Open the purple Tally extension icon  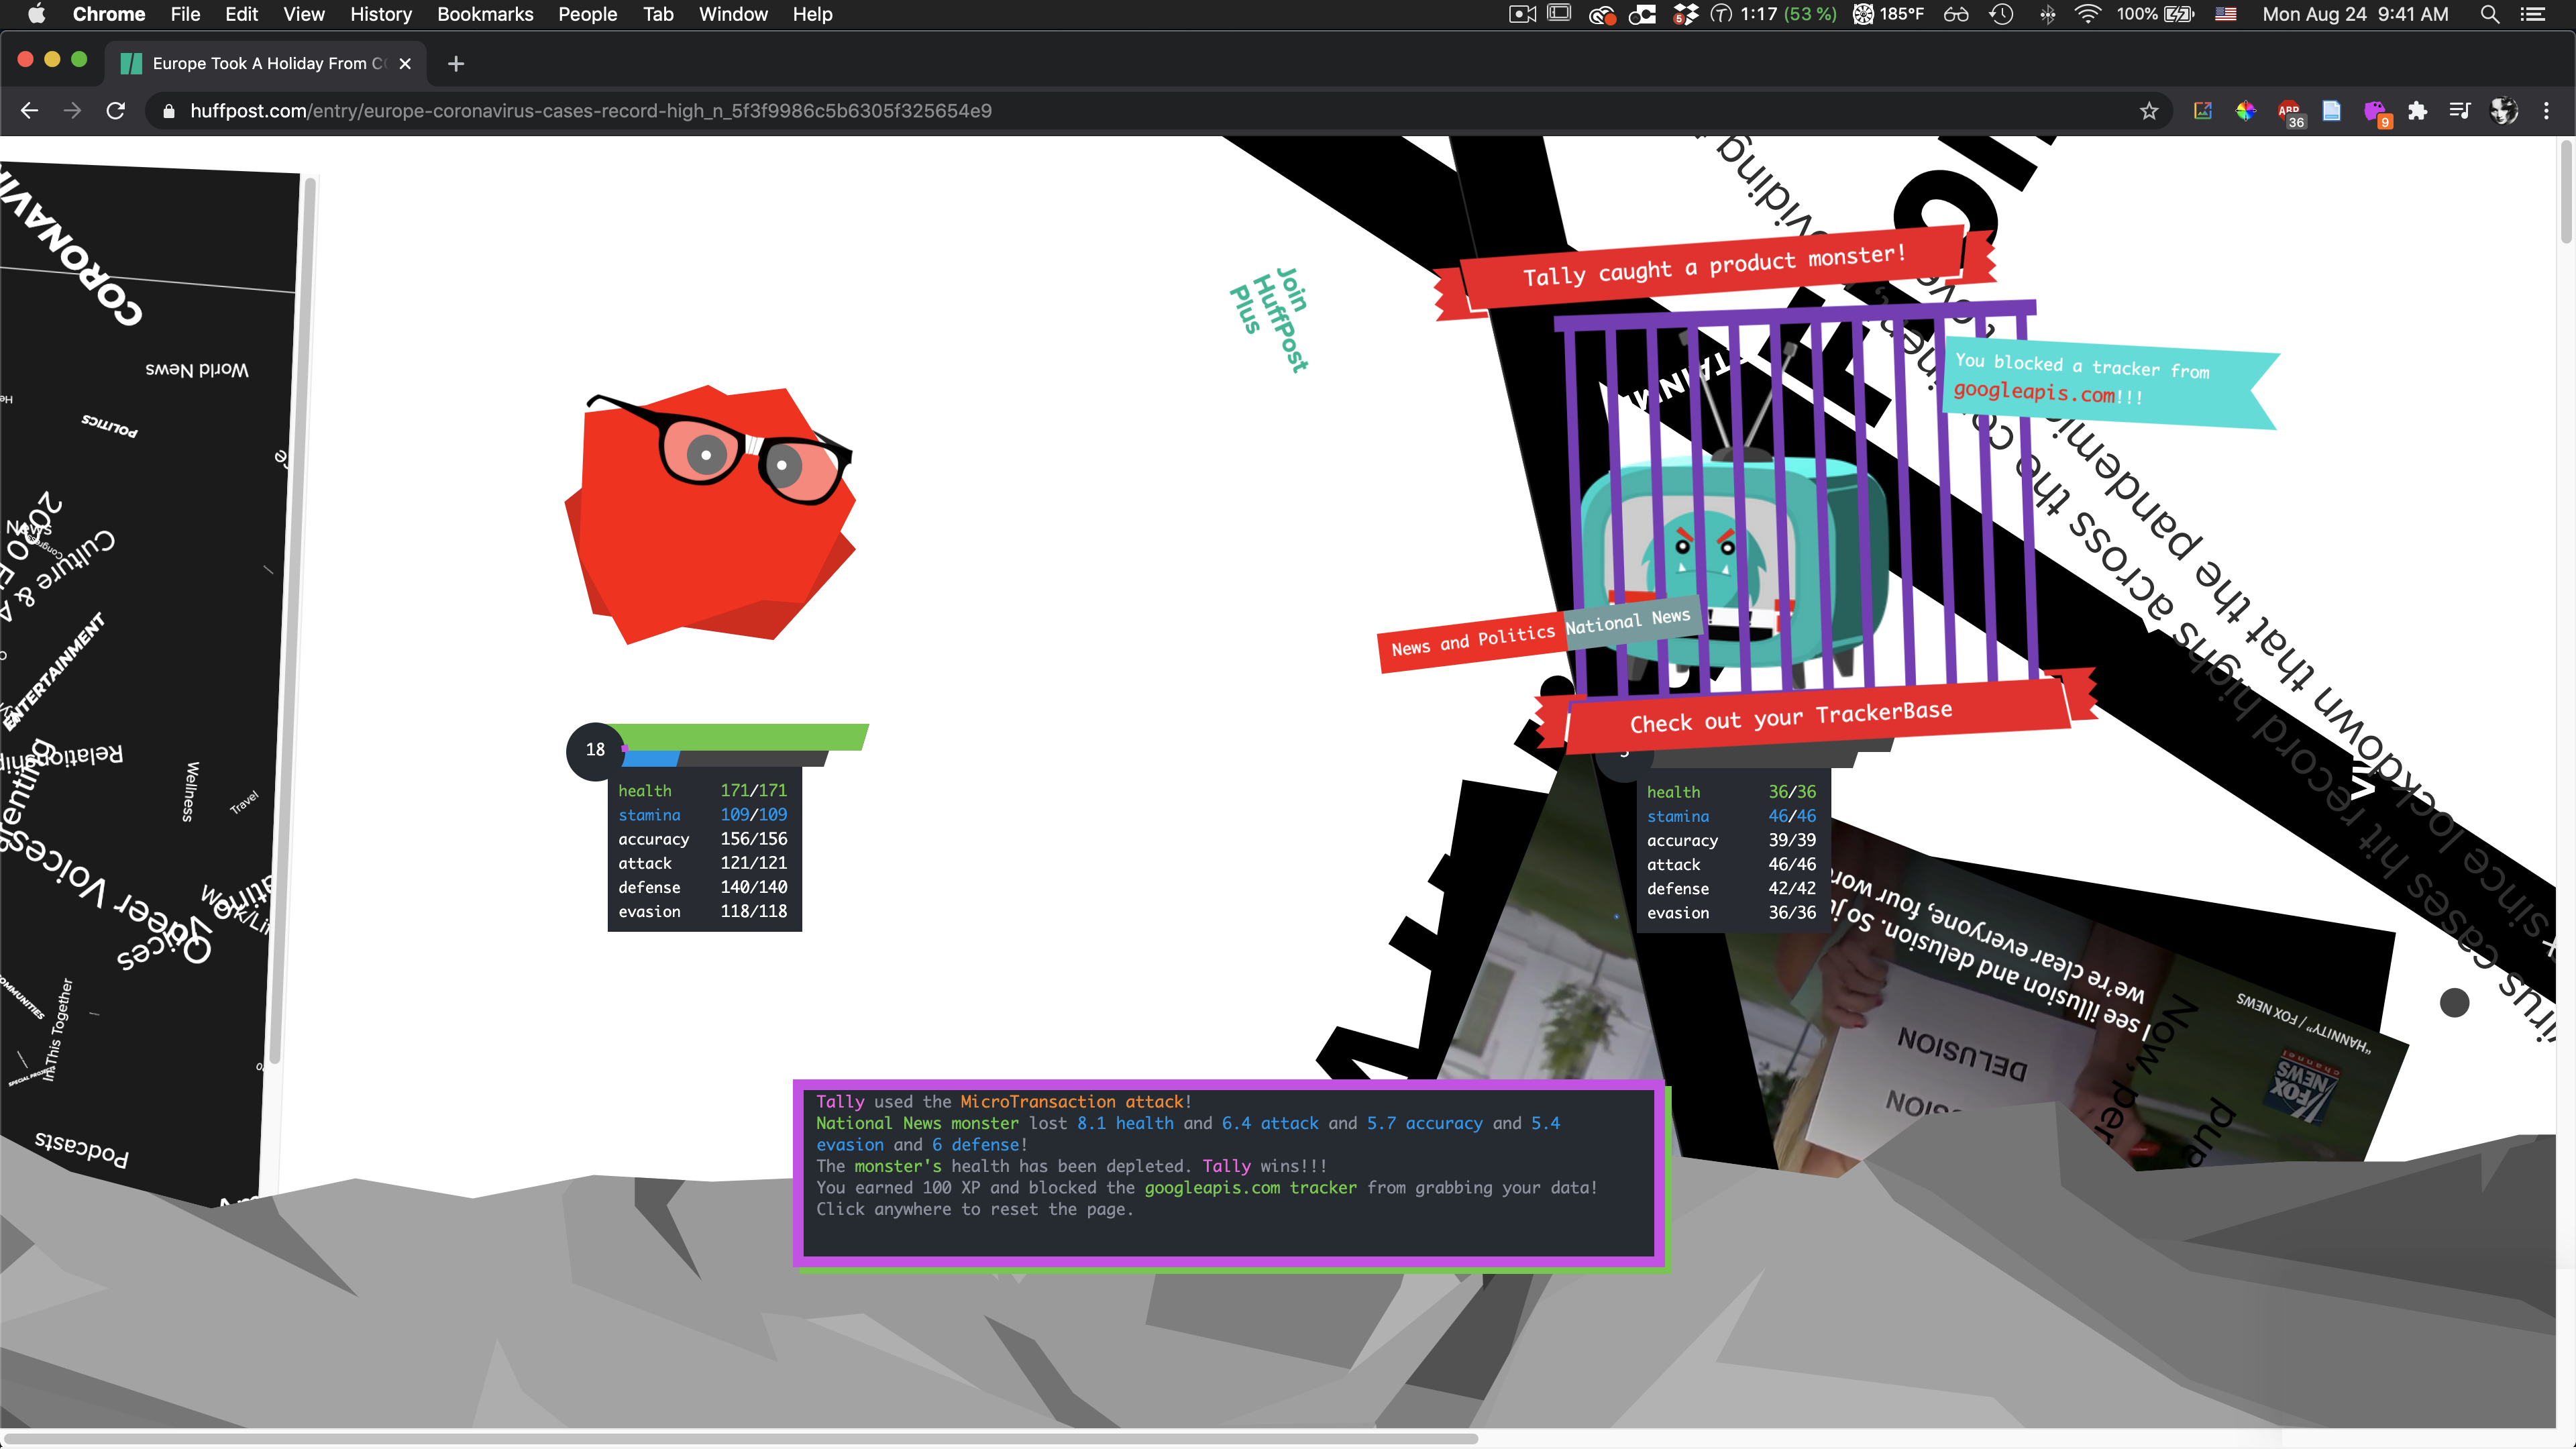[2376, 113]
